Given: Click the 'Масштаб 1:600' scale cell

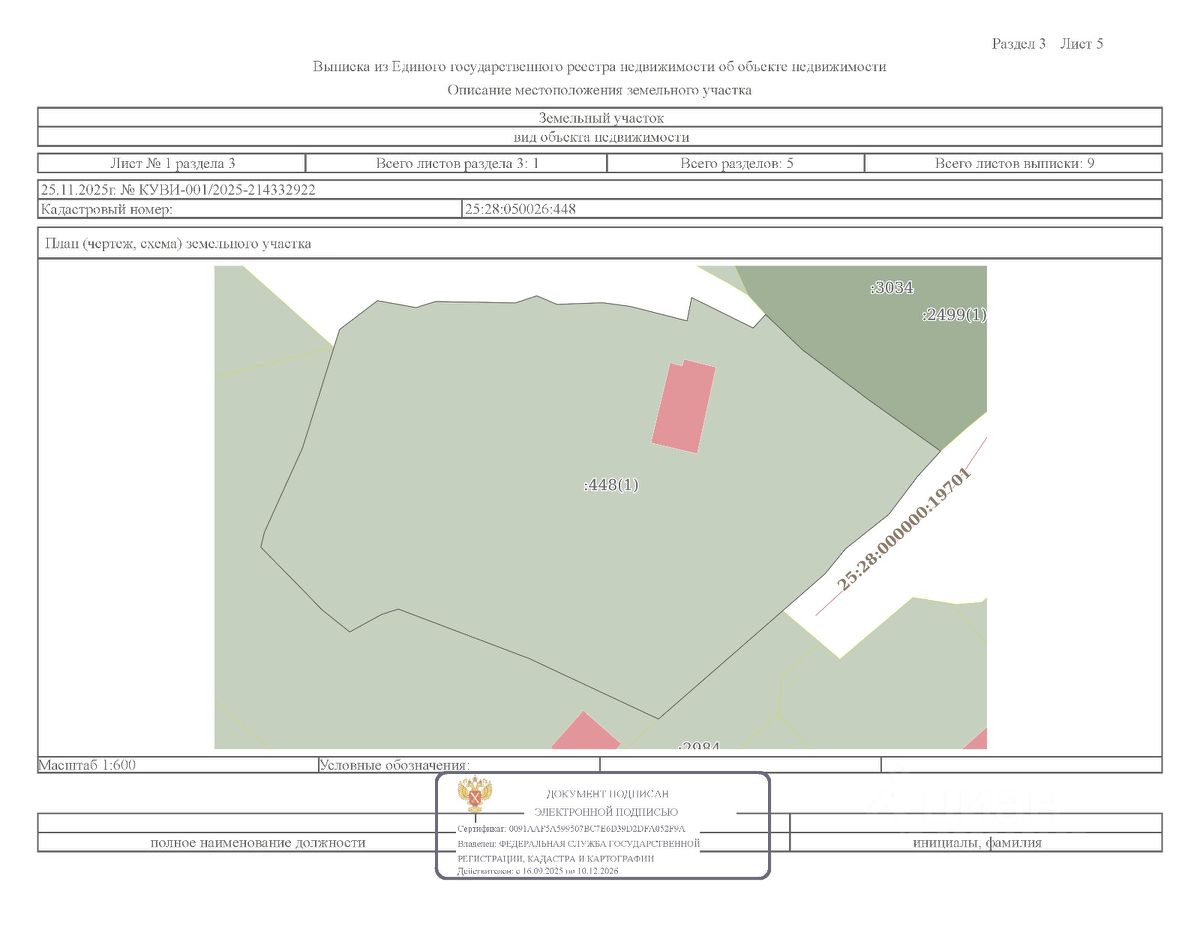Looking at the screenshot, I should 87,765.
